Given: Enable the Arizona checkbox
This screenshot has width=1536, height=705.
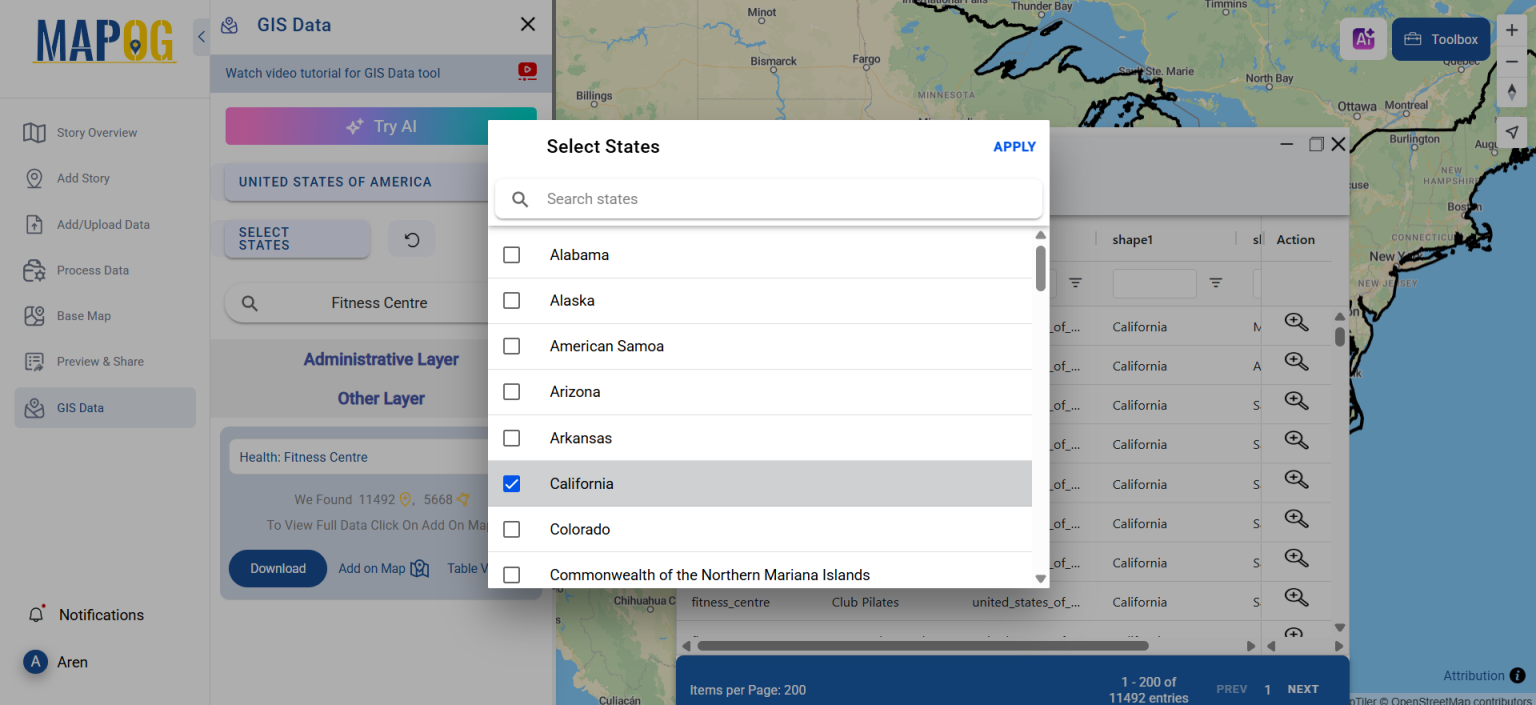Looking at the screenshot, I should [x=511, y=391].
